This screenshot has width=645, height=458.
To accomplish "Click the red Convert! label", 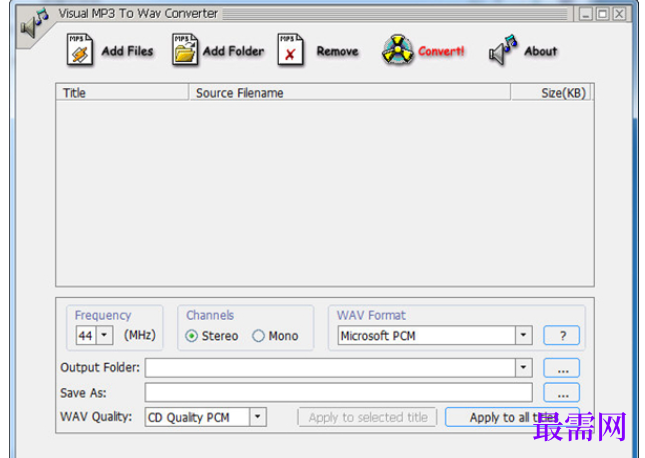I will click(441, 51).
